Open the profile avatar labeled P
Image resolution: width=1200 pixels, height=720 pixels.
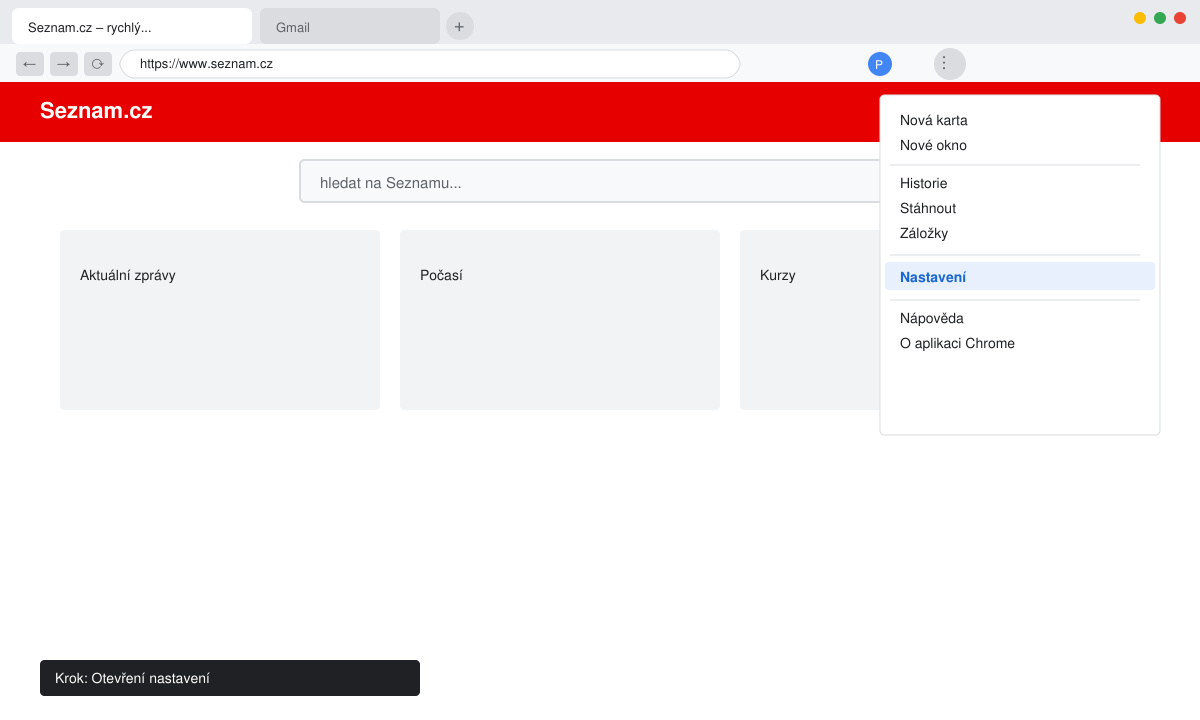tap(880, 64)
